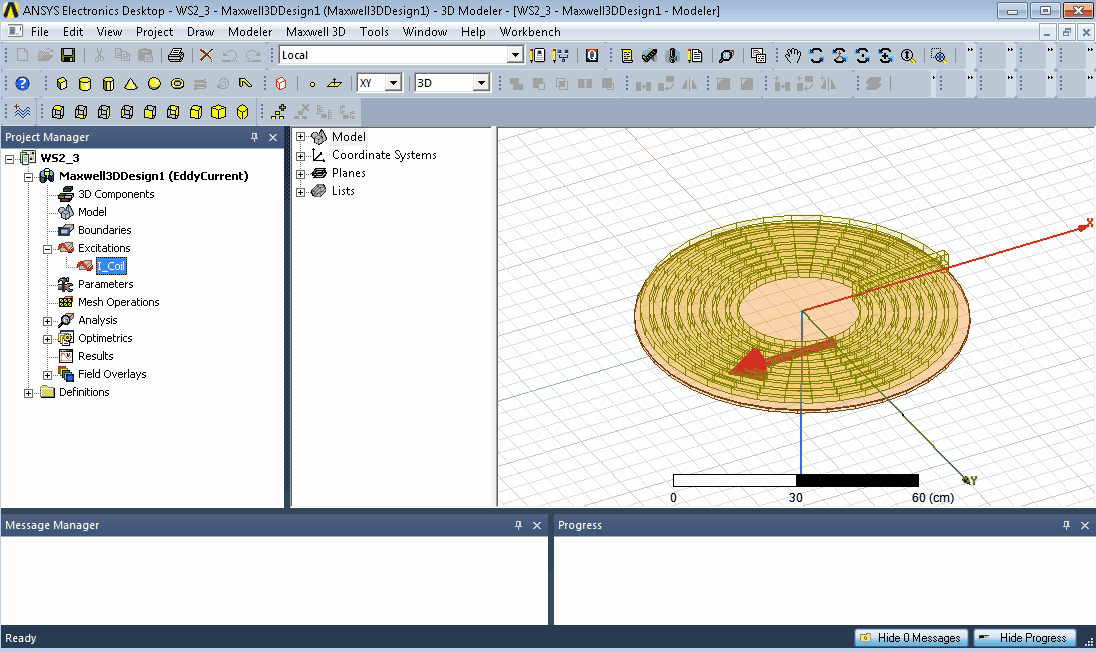Open a project file via folder icon
The width and height of the screenshot is (1096, 652).
tap(45, 55)
